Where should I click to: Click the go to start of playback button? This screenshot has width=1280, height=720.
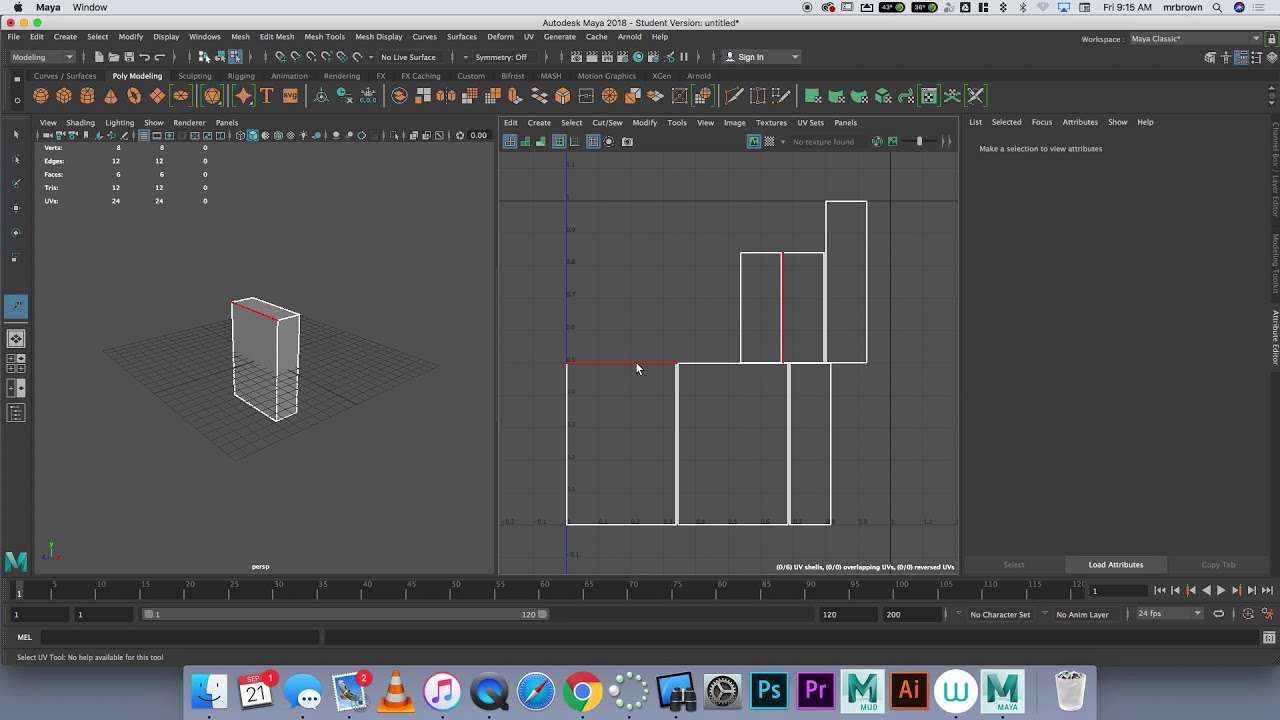(1160, 591)
